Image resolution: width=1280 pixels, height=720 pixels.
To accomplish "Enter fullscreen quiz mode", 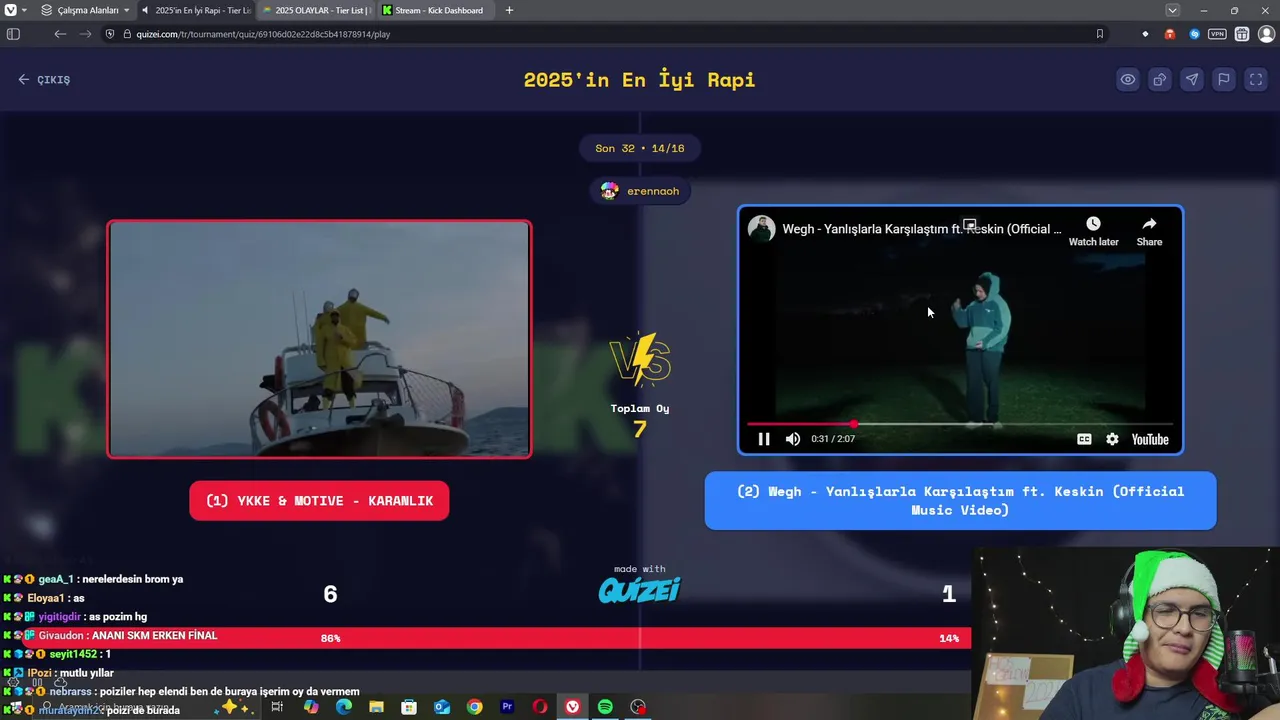I will pyautogui.click(x=1256, y=80).
